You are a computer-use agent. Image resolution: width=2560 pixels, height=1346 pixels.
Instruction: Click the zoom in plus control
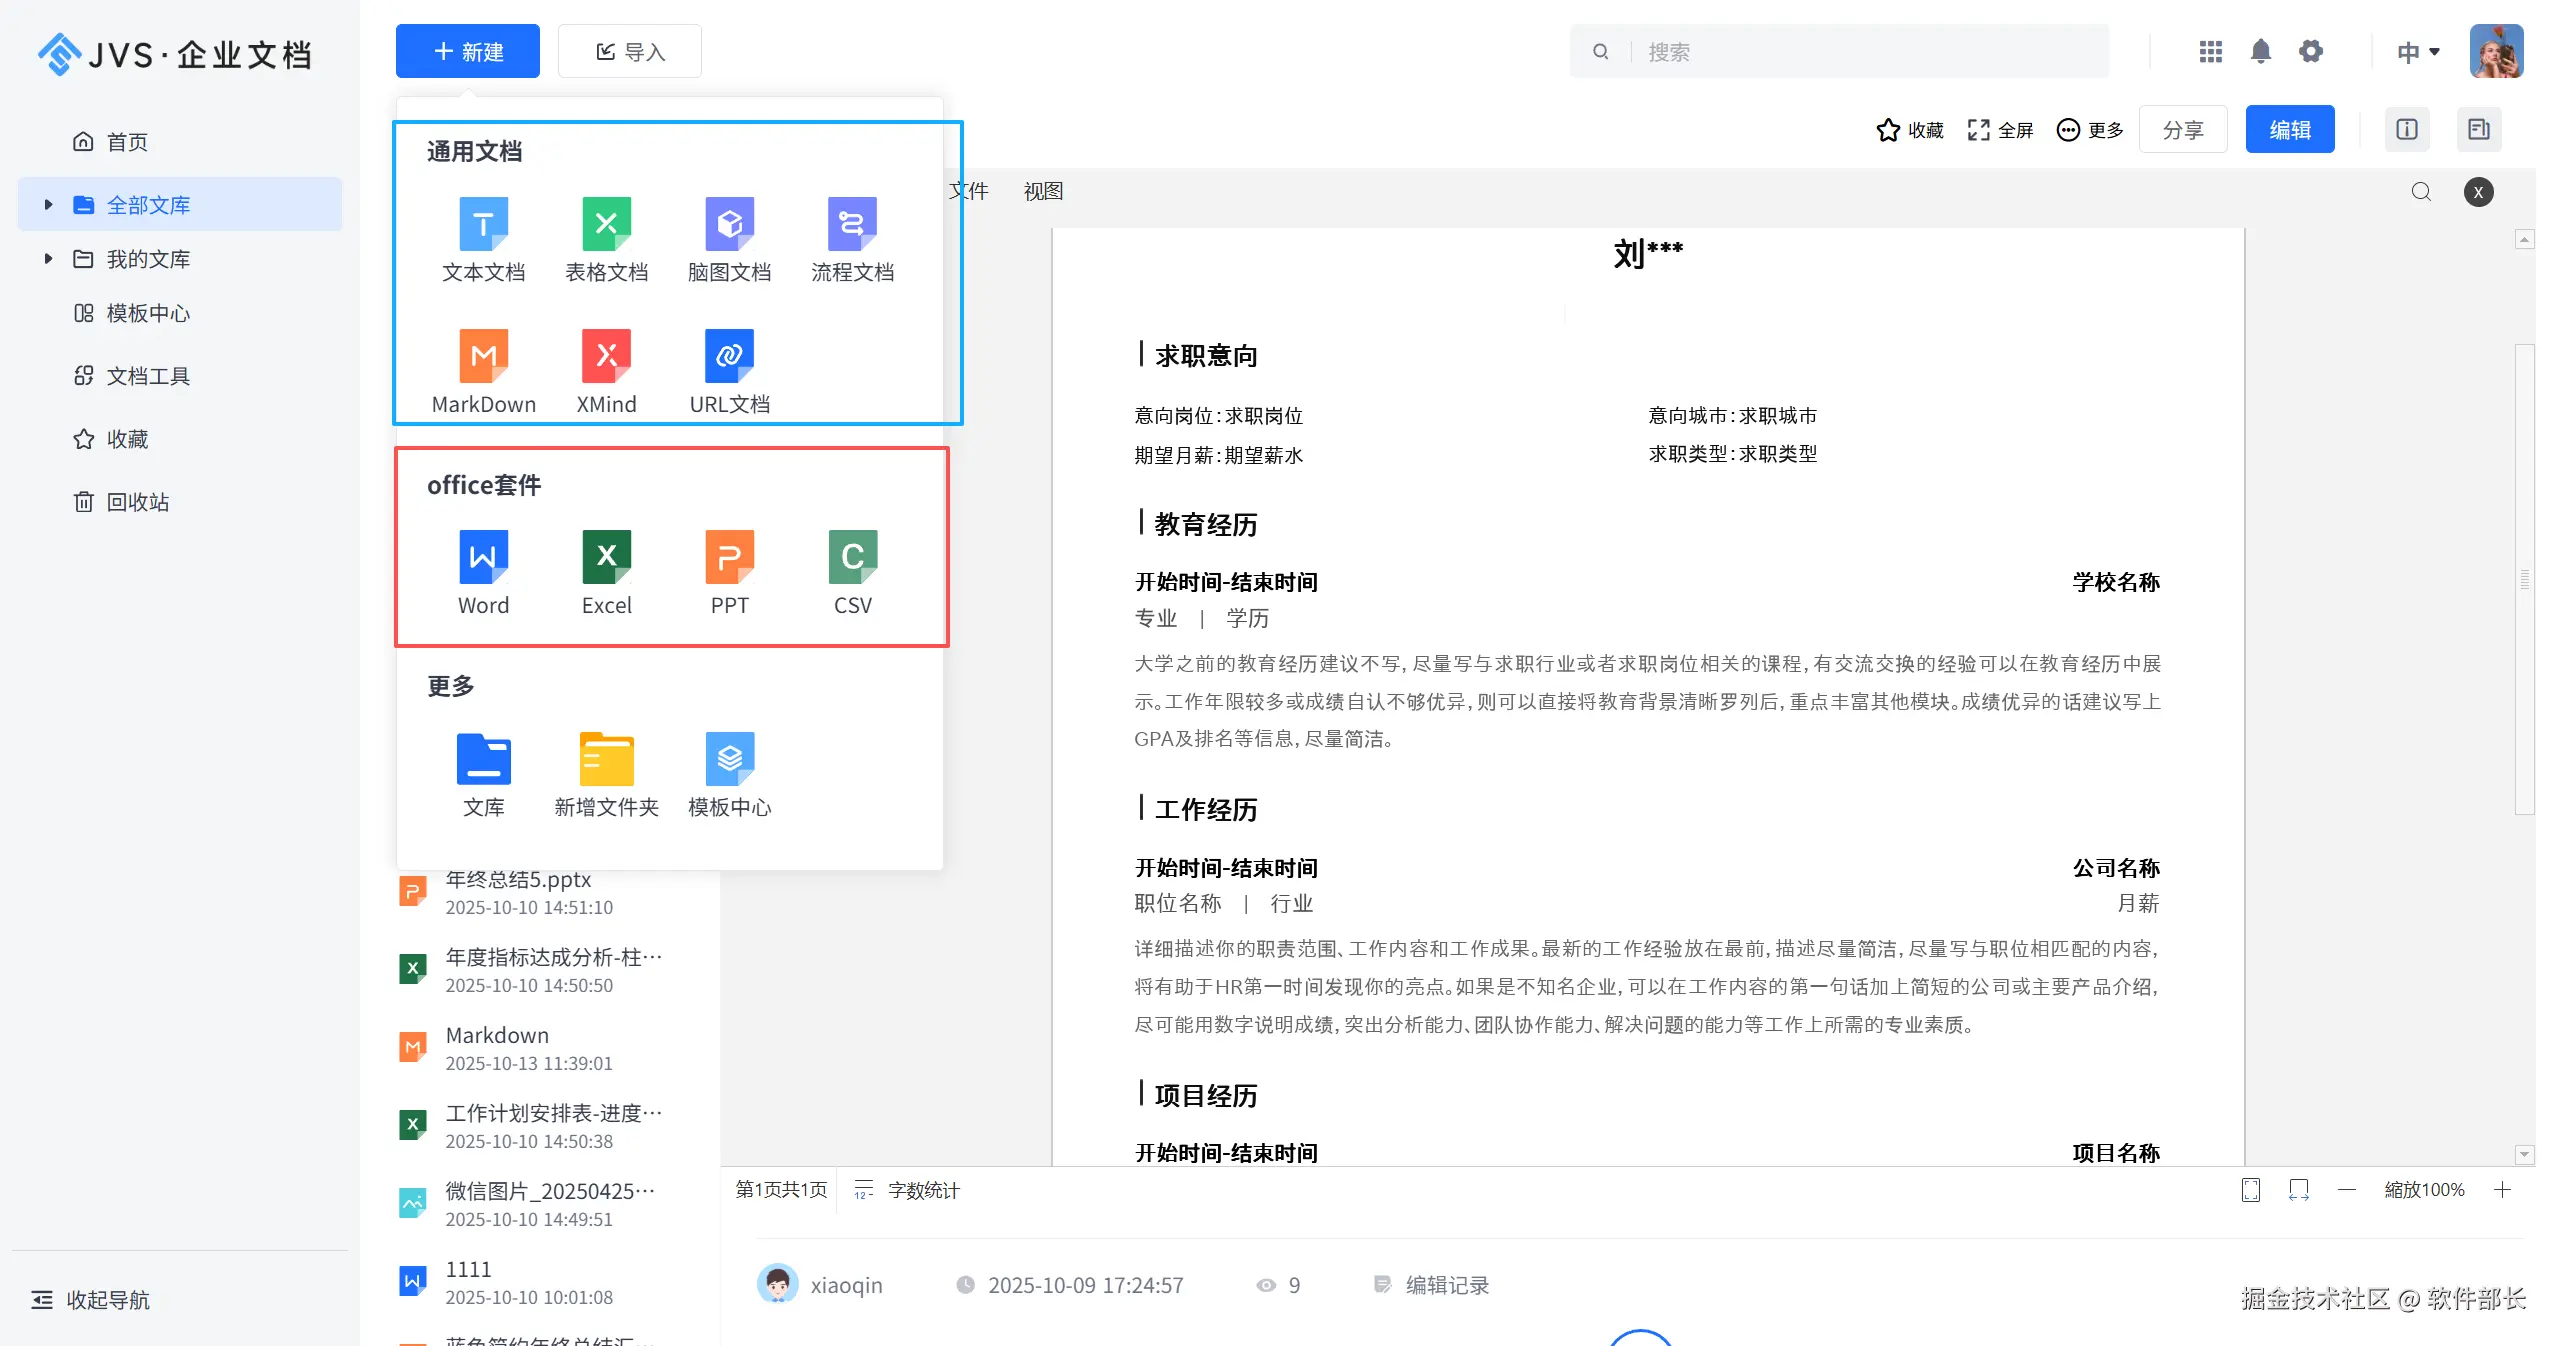point(2502,1190)
